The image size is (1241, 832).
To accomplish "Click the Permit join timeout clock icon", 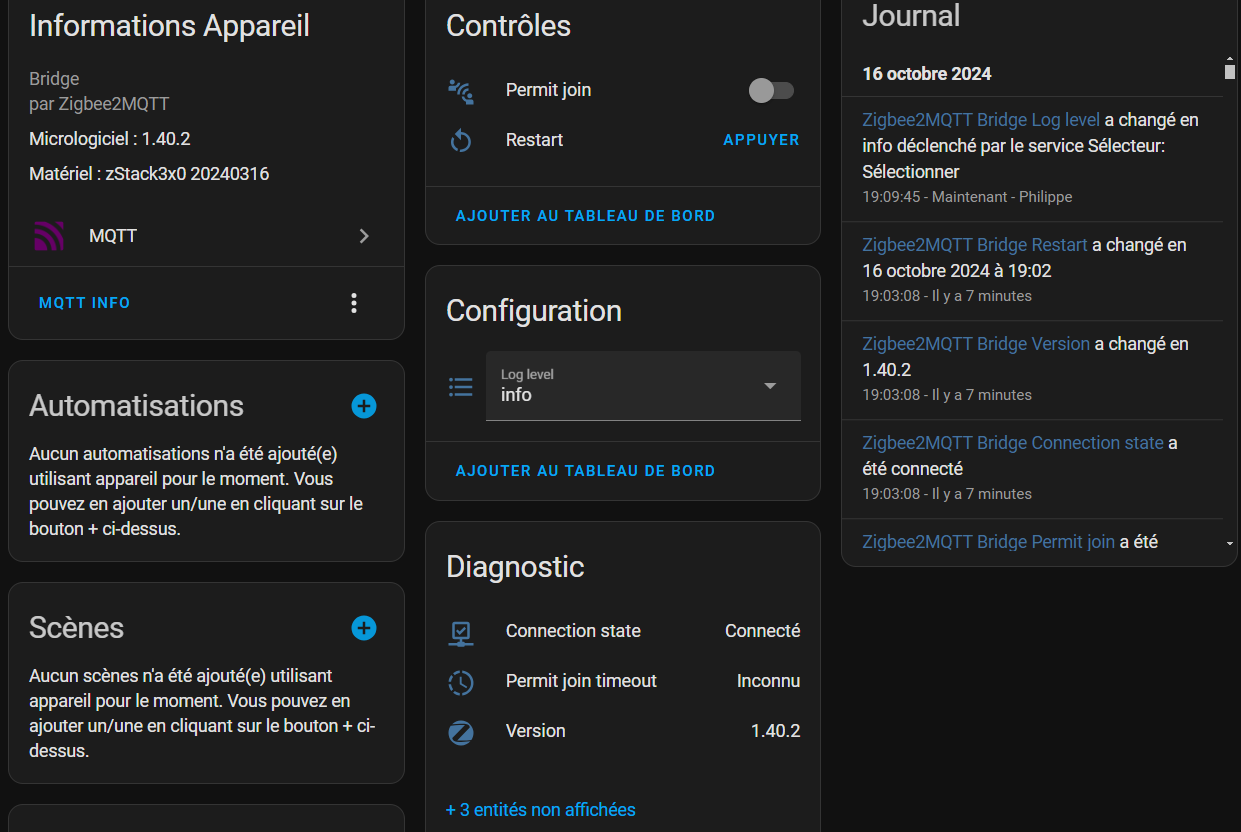I will (460, 682).
